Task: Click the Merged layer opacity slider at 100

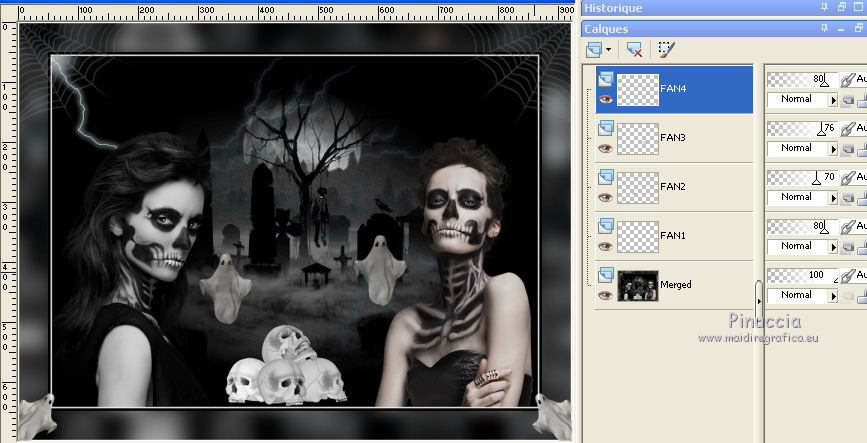Action: (x=803, y=275)
